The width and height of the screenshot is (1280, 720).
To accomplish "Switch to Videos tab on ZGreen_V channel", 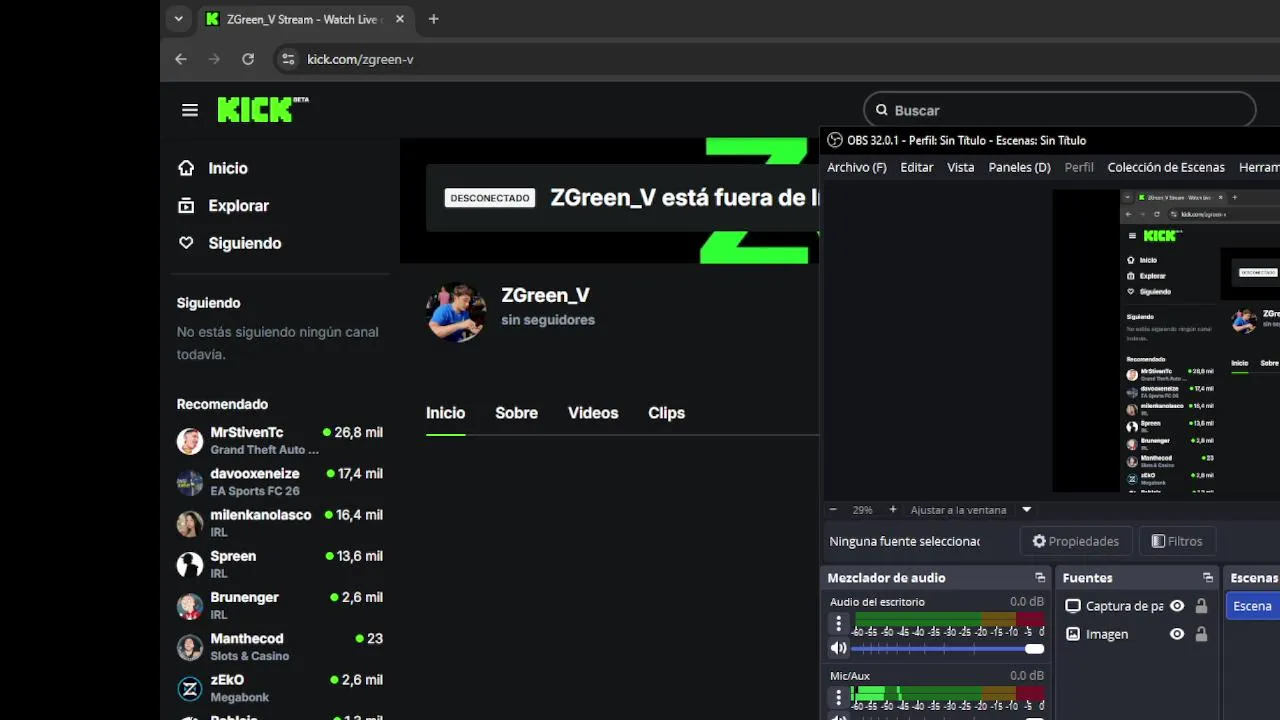I will click(593, 413).
